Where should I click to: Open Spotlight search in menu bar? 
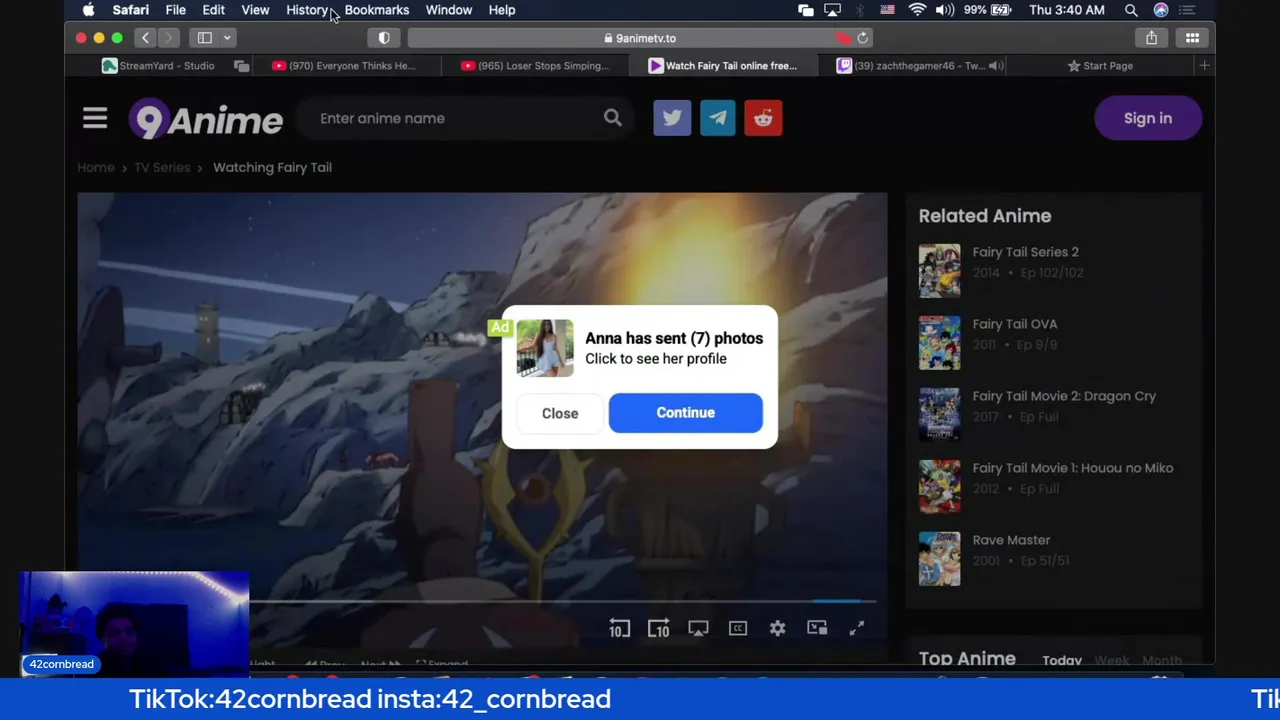1131,10
